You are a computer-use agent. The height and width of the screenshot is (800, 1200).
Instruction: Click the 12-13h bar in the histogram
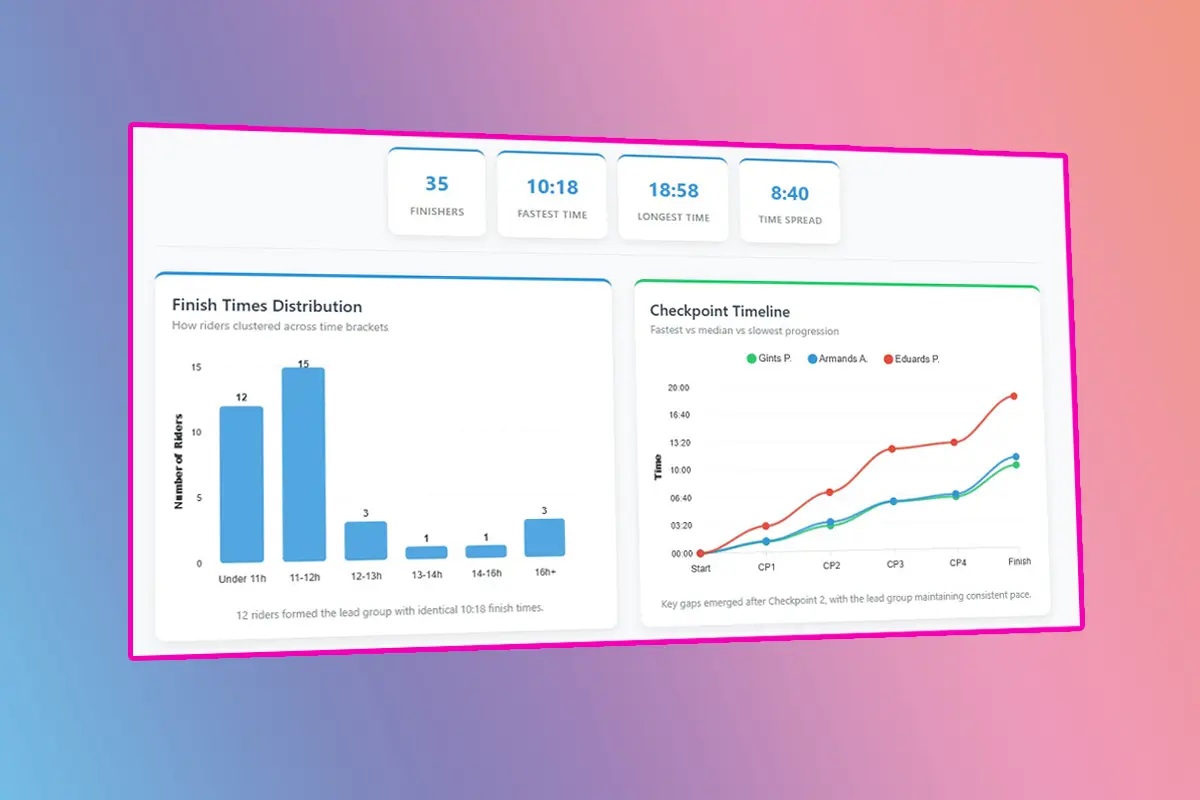point(366,541)
